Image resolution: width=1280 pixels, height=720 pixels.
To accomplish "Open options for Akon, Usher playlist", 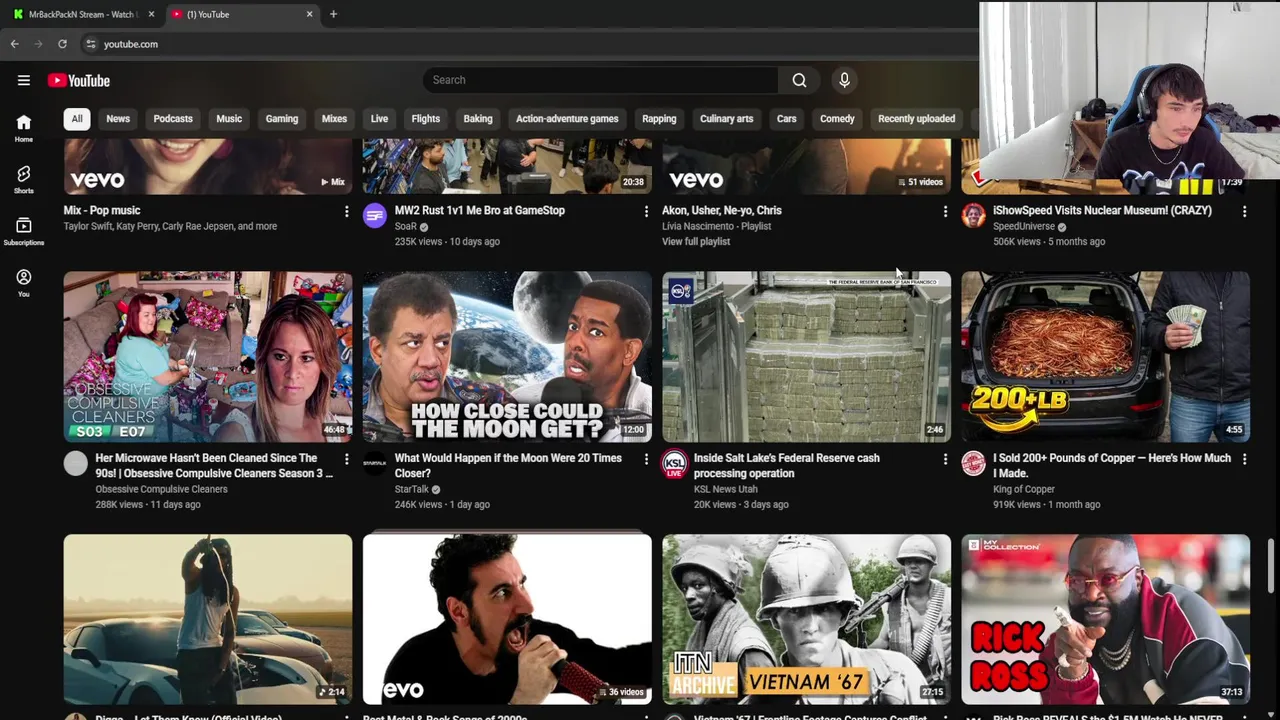I will coord(945,211).
